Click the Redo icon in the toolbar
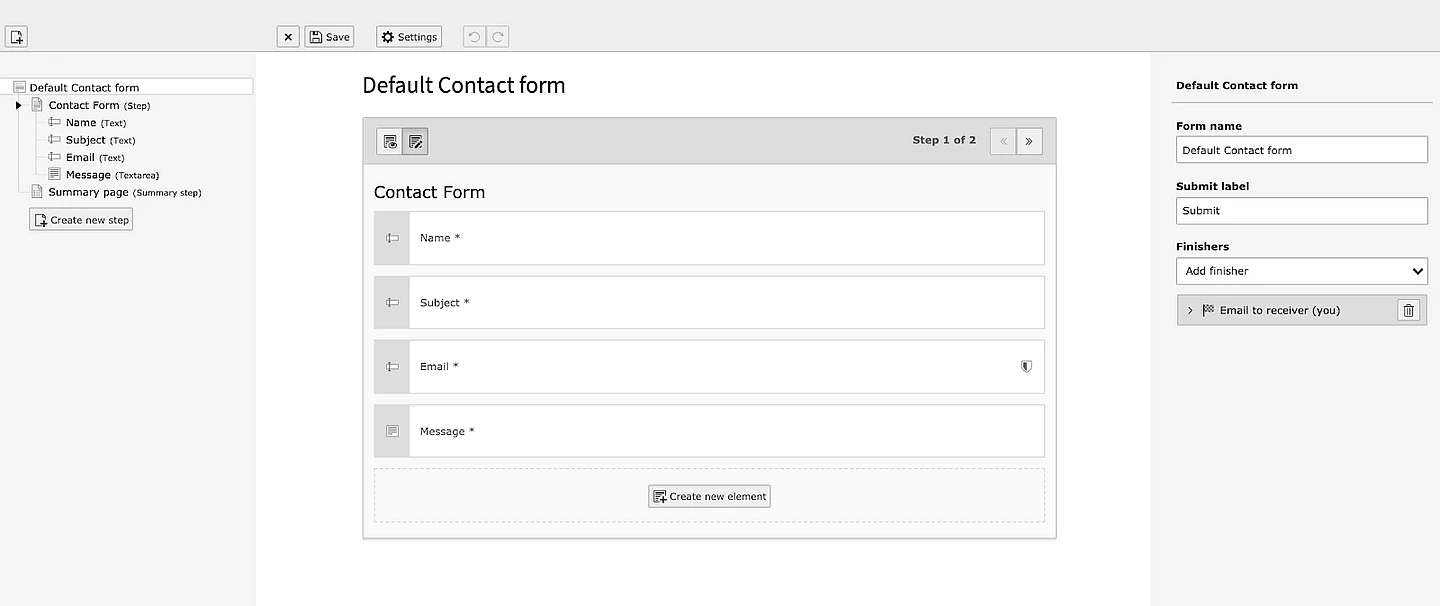The width and height of the screenshot is (1440, 606). pos(497,36)
